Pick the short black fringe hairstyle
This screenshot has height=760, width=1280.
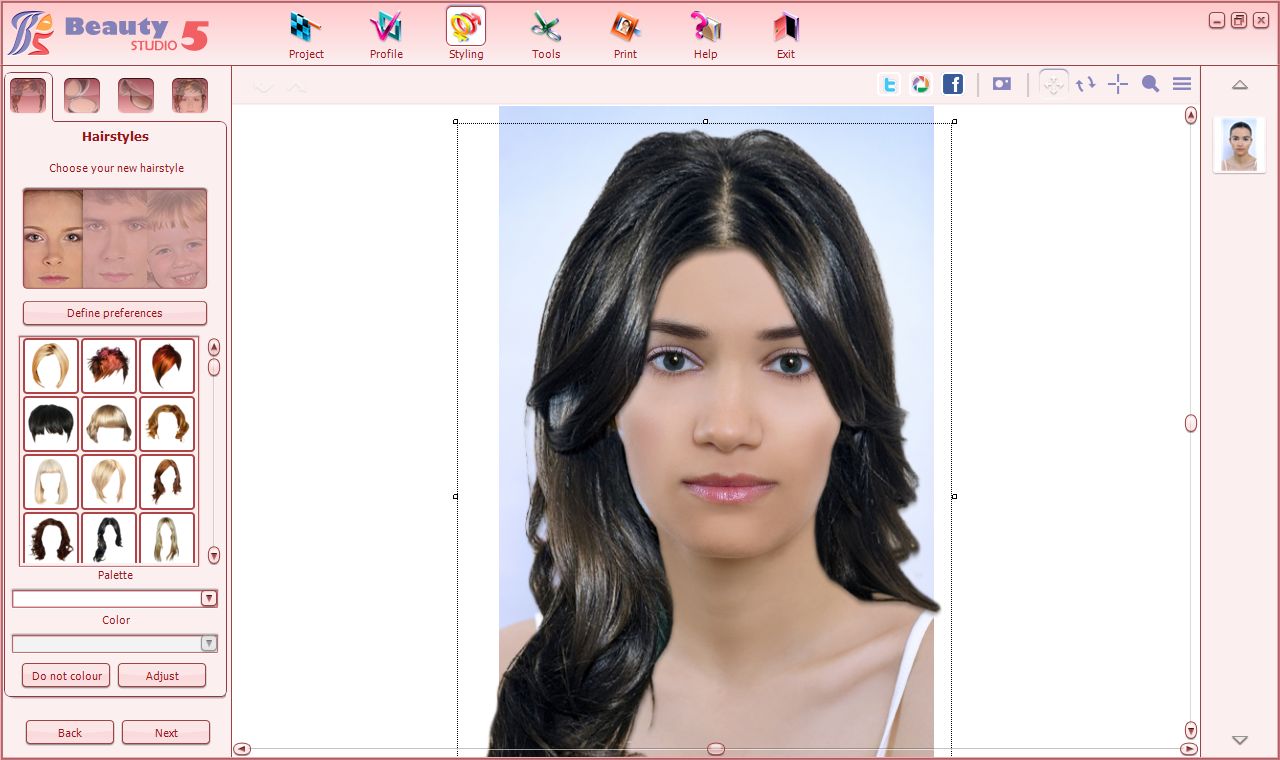[x=51, y=424]
